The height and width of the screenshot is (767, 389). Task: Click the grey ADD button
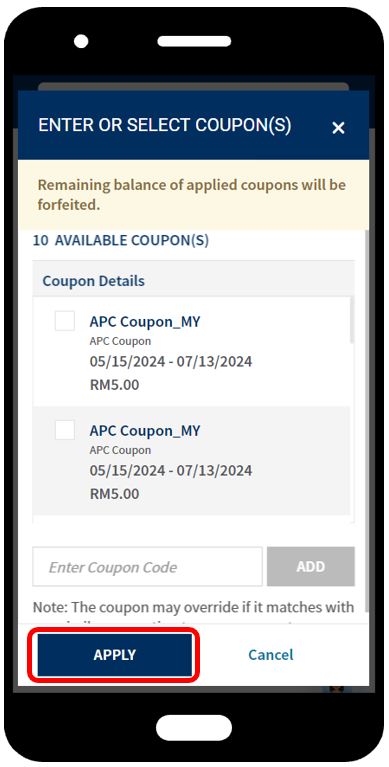coord(311,566)
